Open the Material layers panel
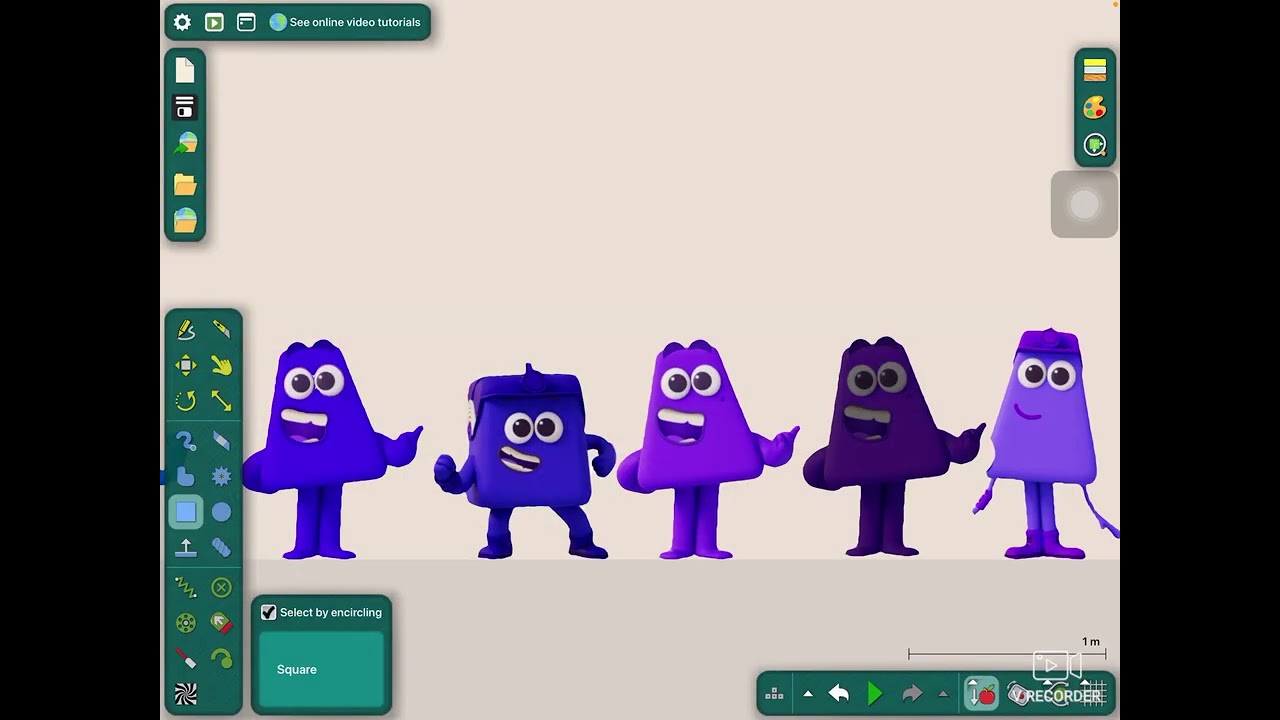The width and height of the screenshot is (1280, 720). pyautogui.click(x=1095, y=70)
